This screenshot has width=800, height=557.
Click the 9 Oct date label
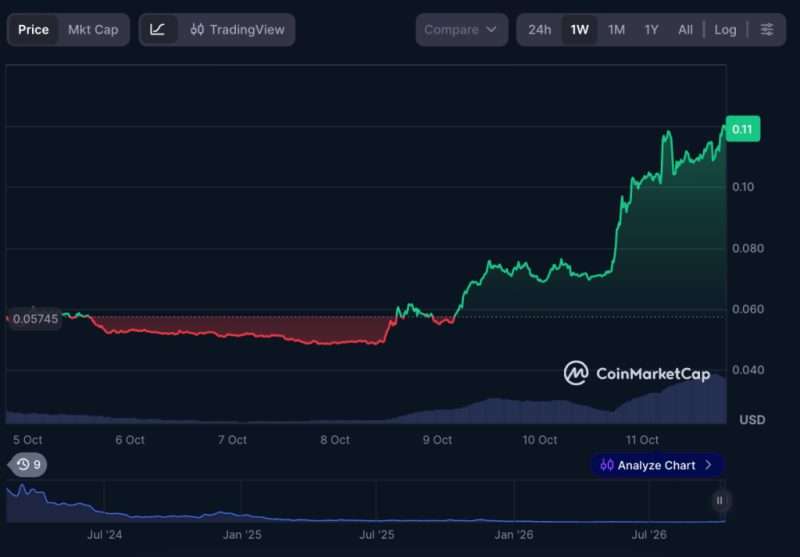coord(437,440)
